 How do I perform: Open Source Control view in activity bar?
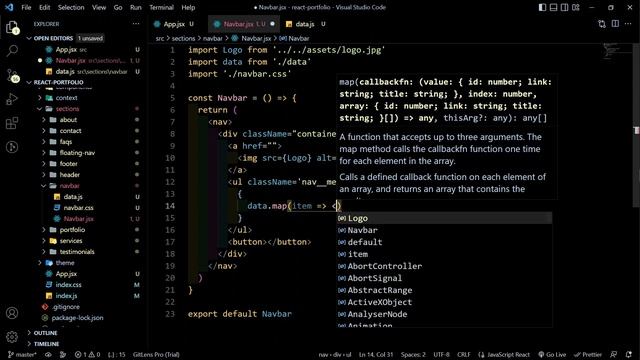(12, 76)
